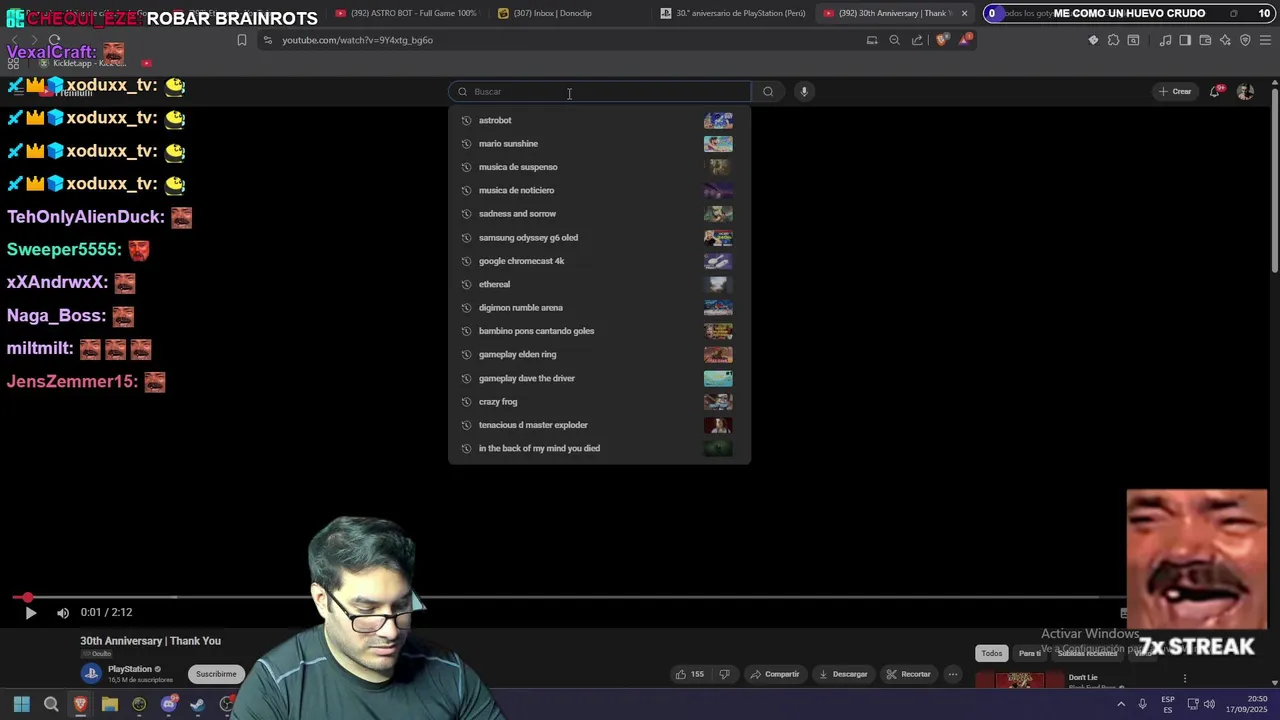This screenshot has height=720, width=1280.
Task: Click the Recortar clip button
Action: (909, 674)
